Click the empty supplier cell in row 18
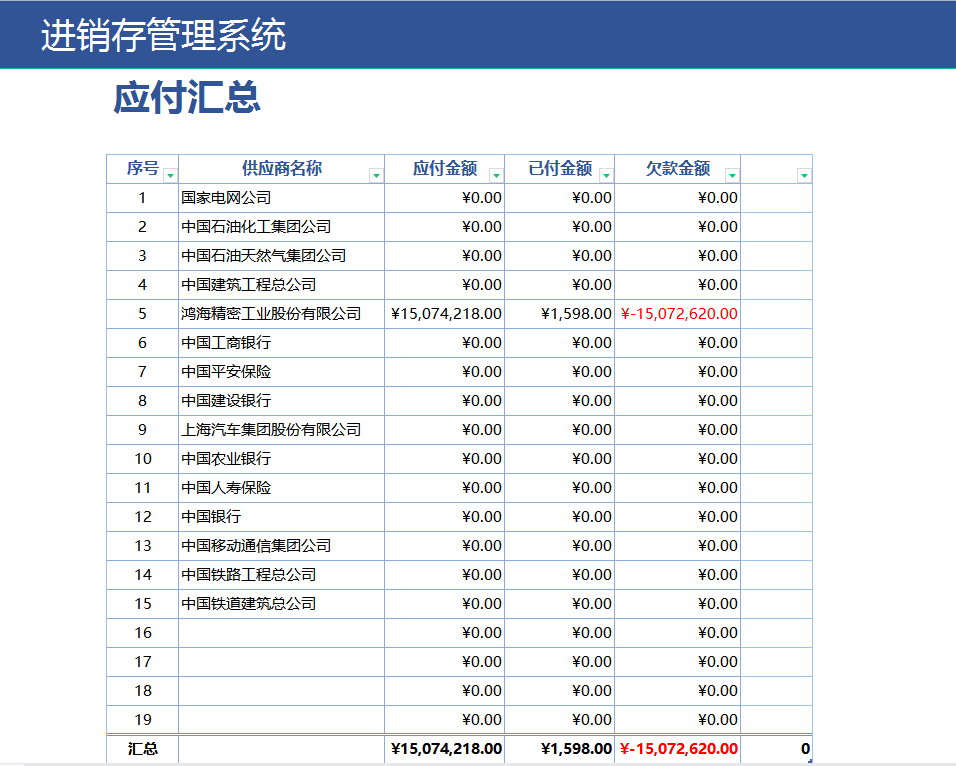The height and width of the screenshot is (766, 956). click(x=282, y=690)
